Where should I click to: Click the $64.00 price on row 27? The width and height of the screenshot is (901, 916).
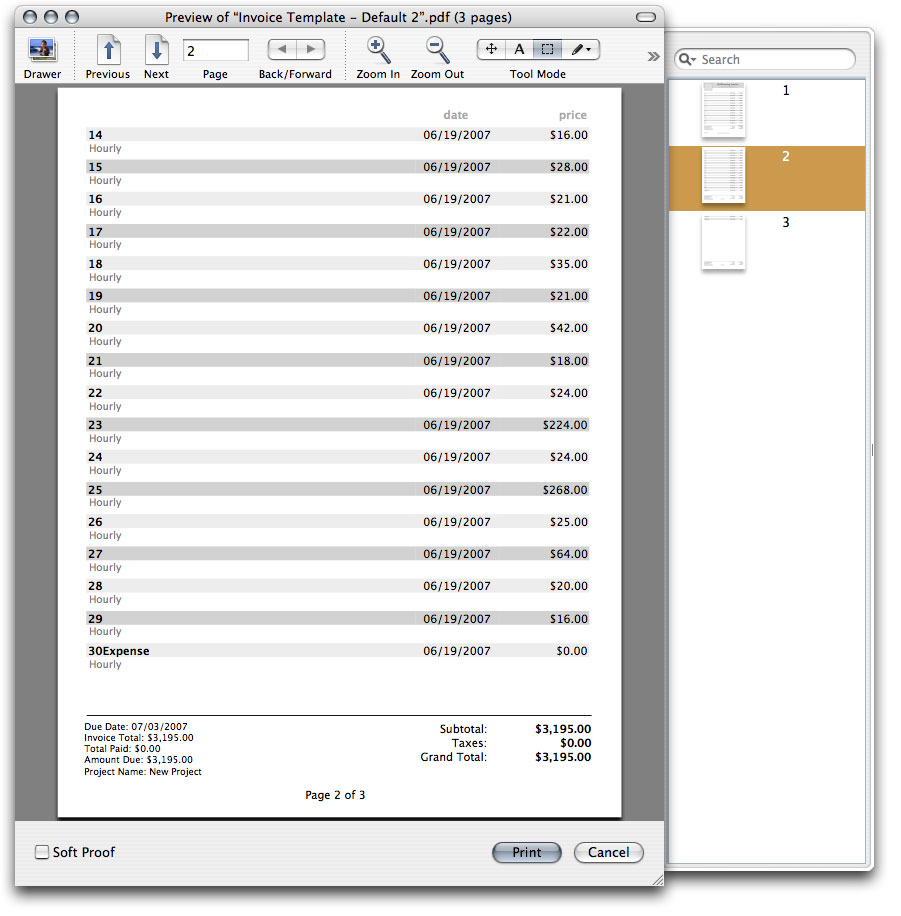click(569, 554)
